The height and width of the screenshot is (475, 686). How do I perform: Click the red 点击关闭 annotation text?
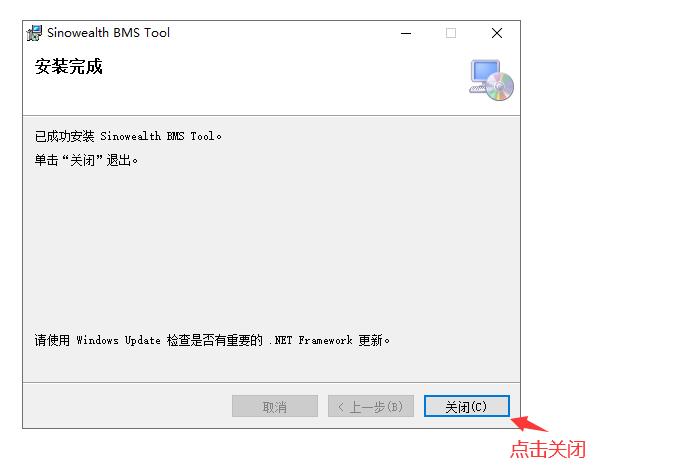pos(548,449)
